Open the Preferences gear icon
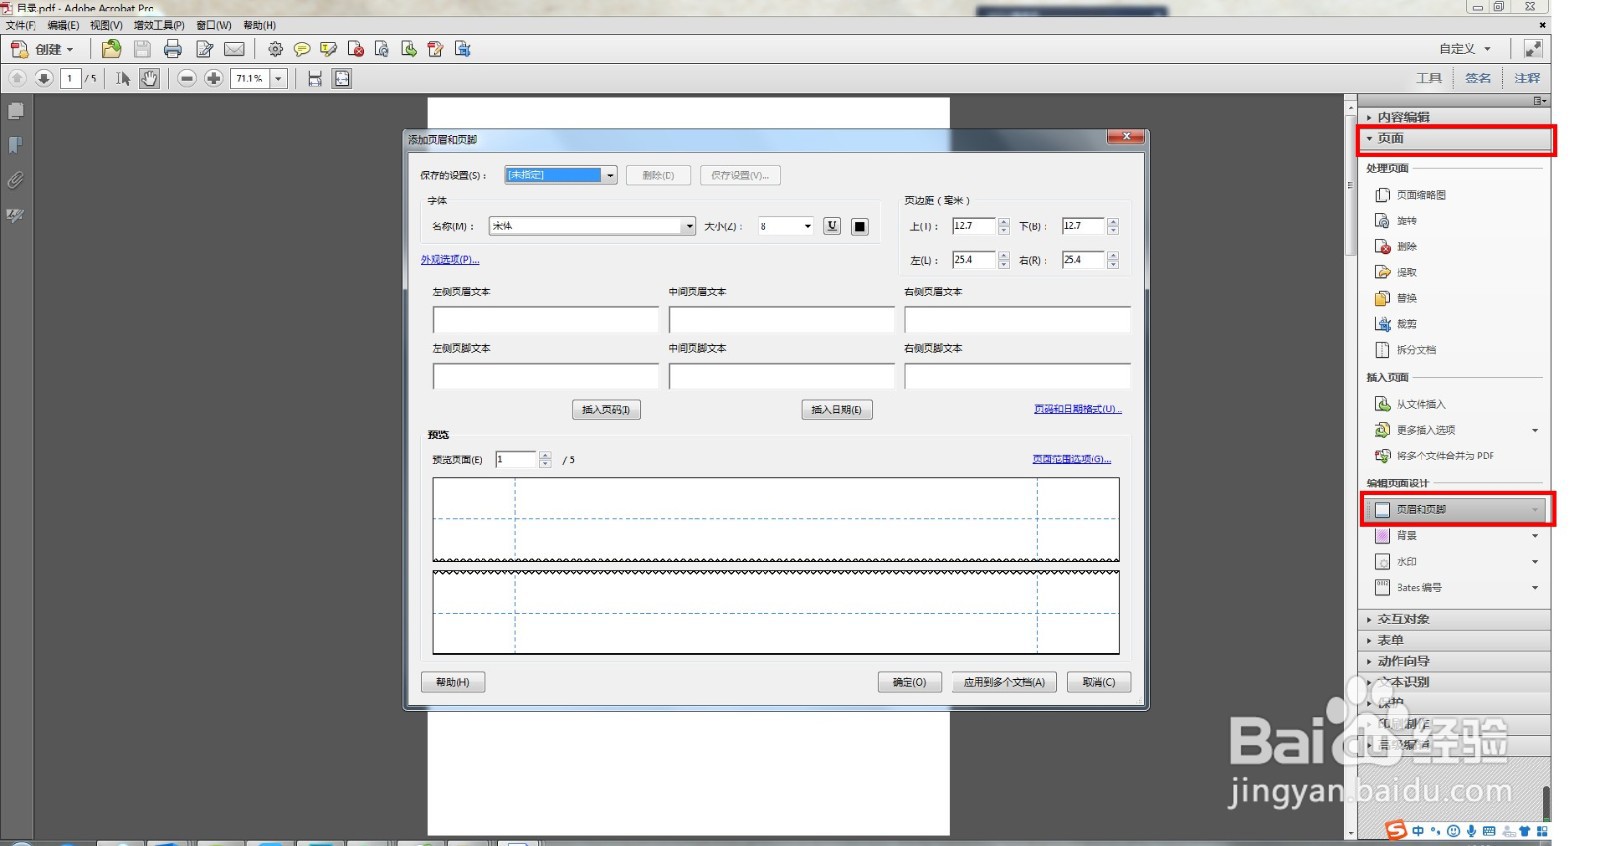Viewport: 1600px width, 846px height. click(275, 49)
